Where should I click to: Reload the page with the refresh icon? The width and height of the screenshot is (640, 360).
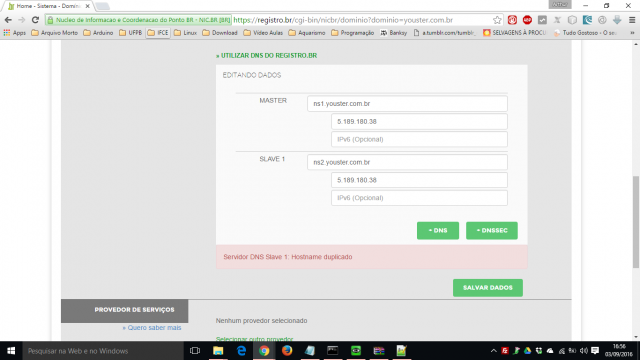pos(36,20)
